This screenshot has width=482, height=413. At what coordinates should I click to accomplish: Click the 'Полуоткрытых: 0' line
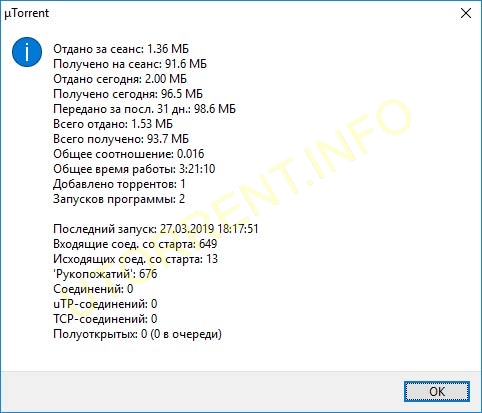tap(138, 334)
